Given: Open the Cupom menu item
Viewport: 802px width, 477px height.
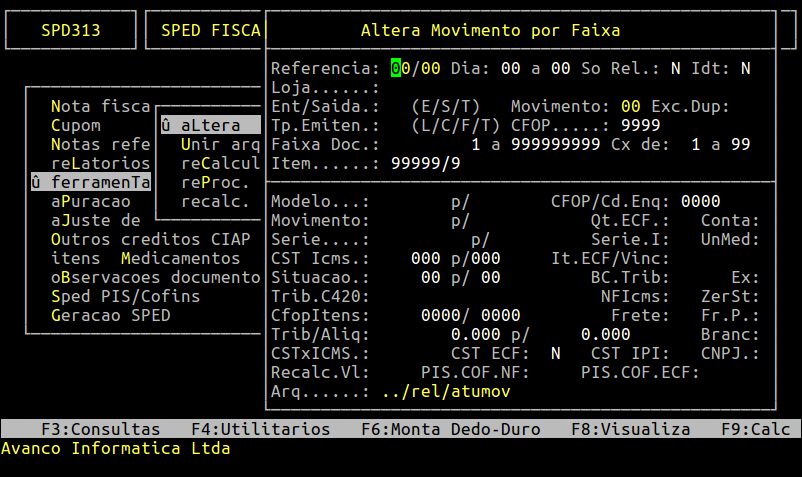Looking at the screenshot, I should pyautogui.click(x=76, y=125).
